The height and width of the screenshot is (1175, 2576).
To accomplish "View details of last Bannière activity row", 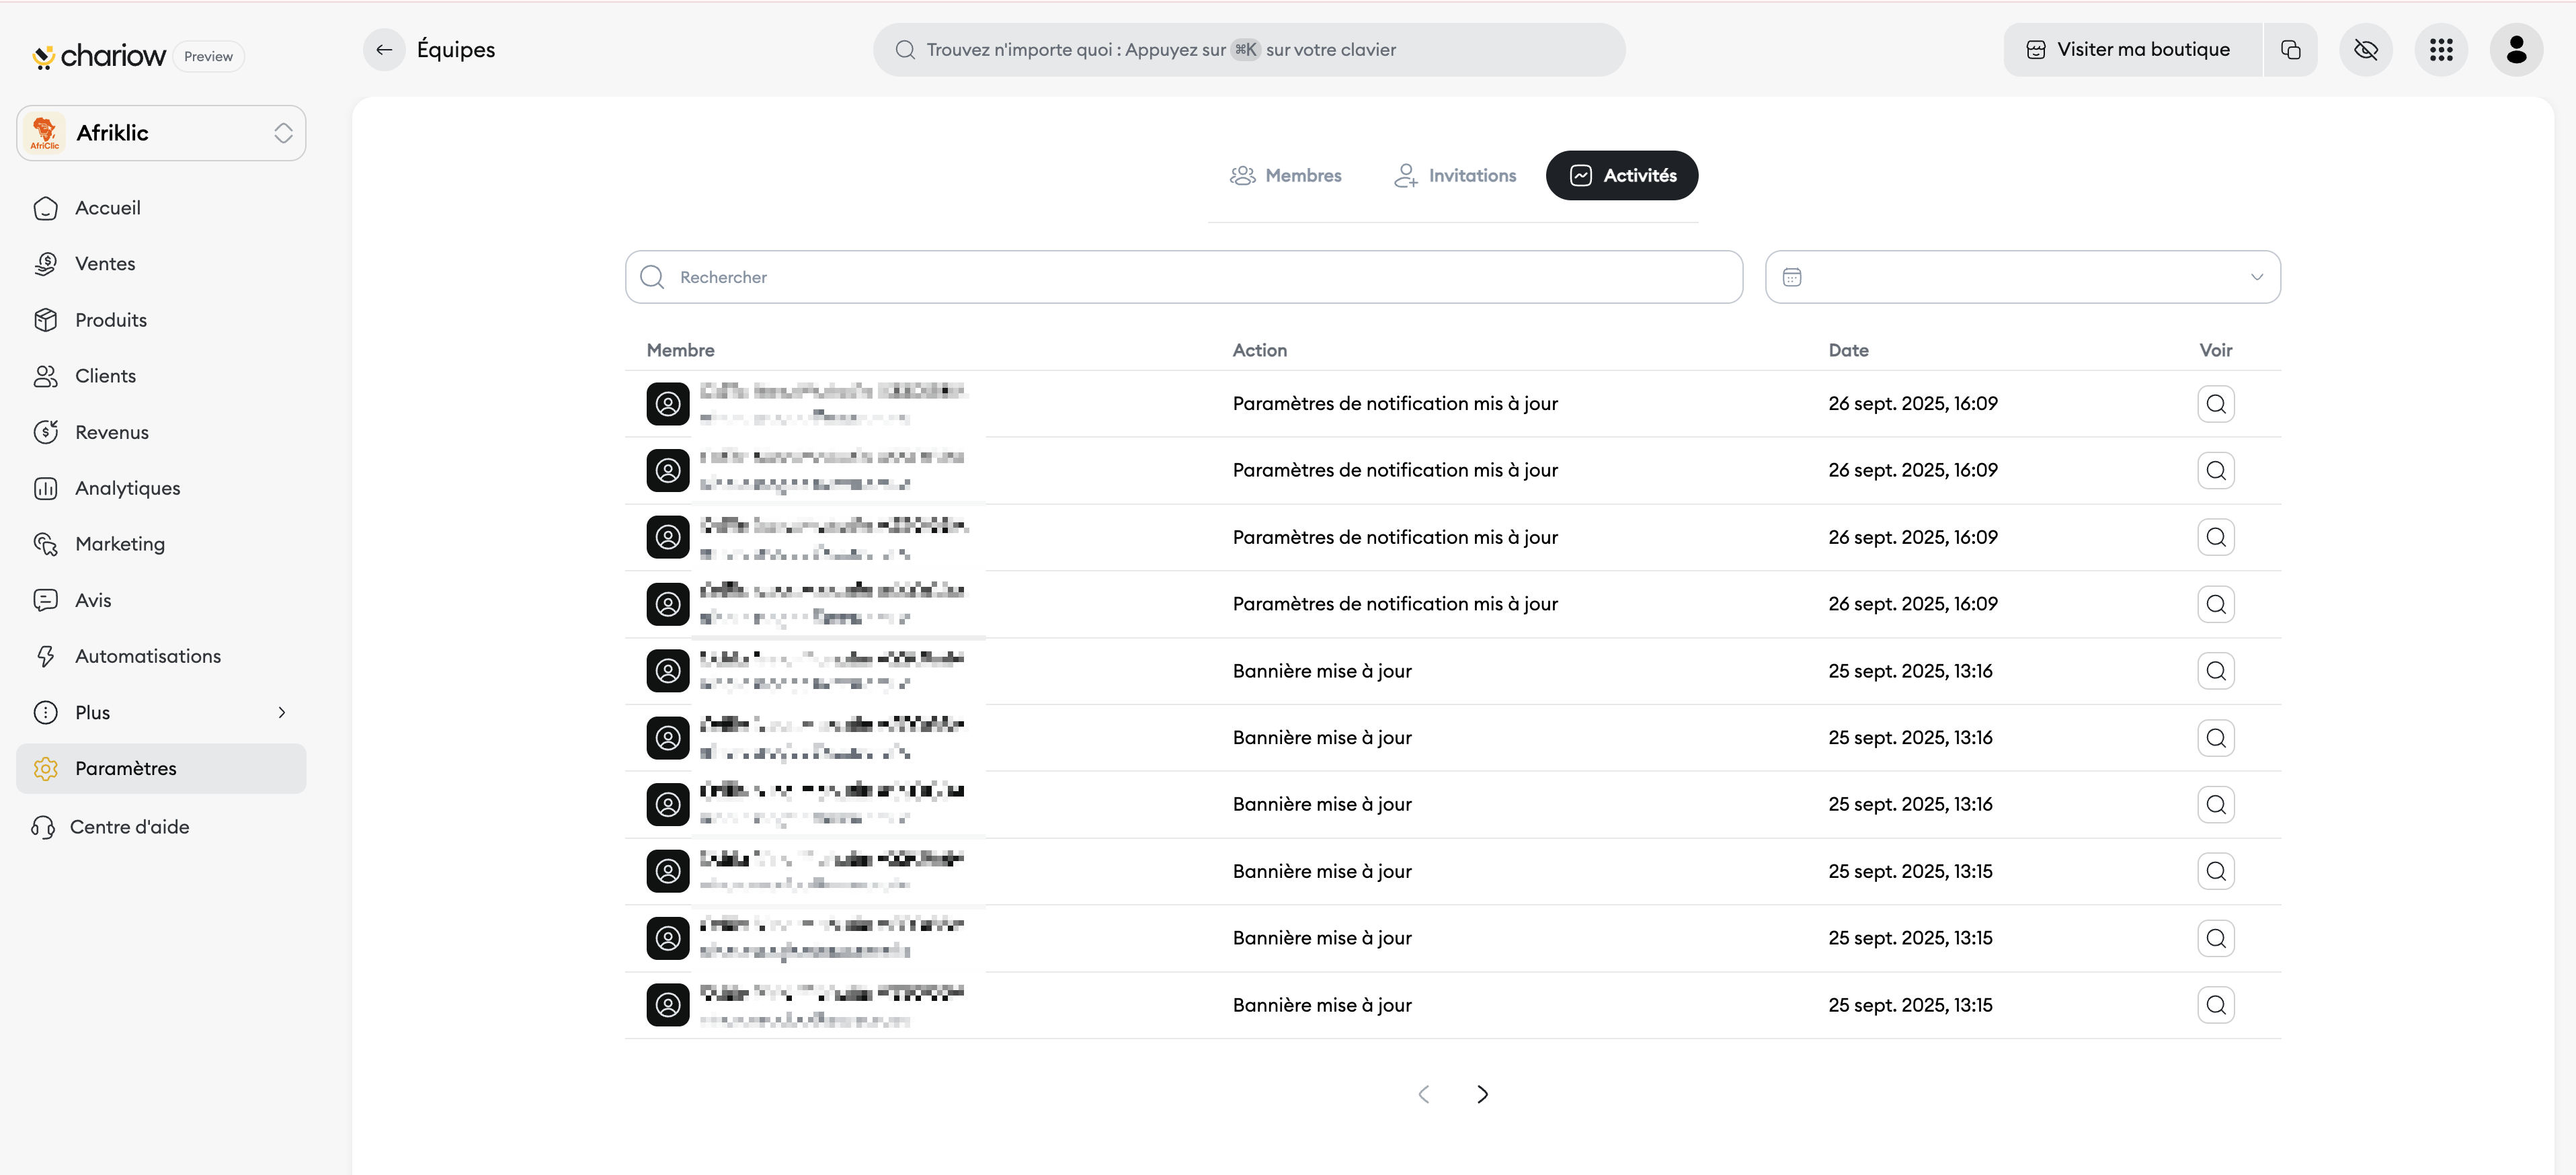I will pos(2215,1005).
